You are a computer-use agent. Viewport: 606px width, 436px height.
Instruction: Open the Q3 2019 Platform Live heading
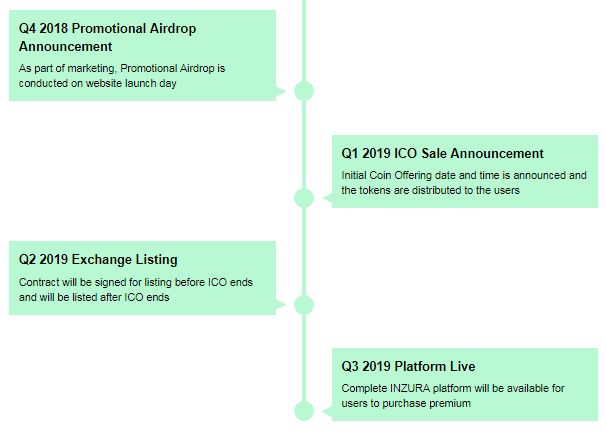coord(408,366)
